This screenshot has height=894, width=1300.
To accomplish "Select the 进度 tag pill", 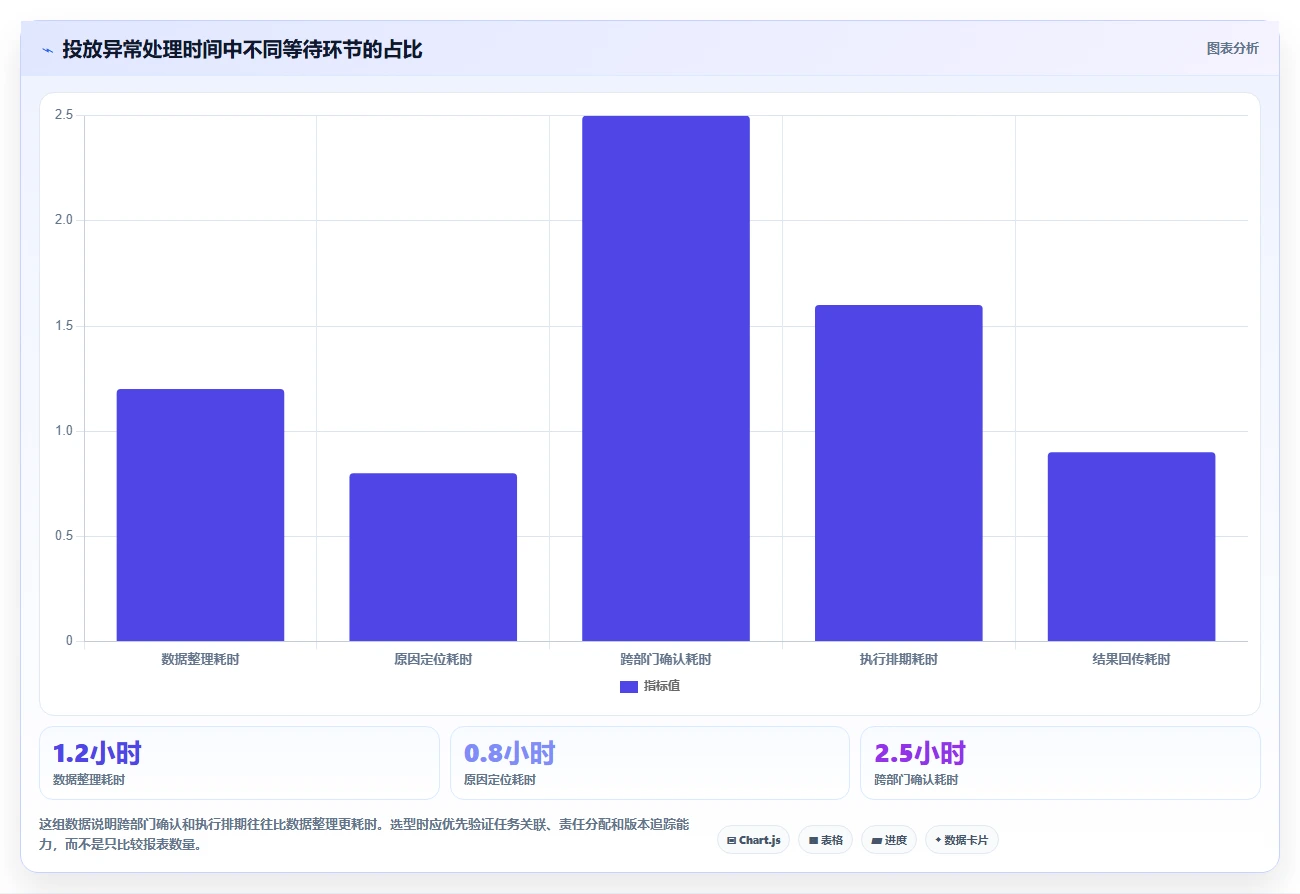I will 889,840.
